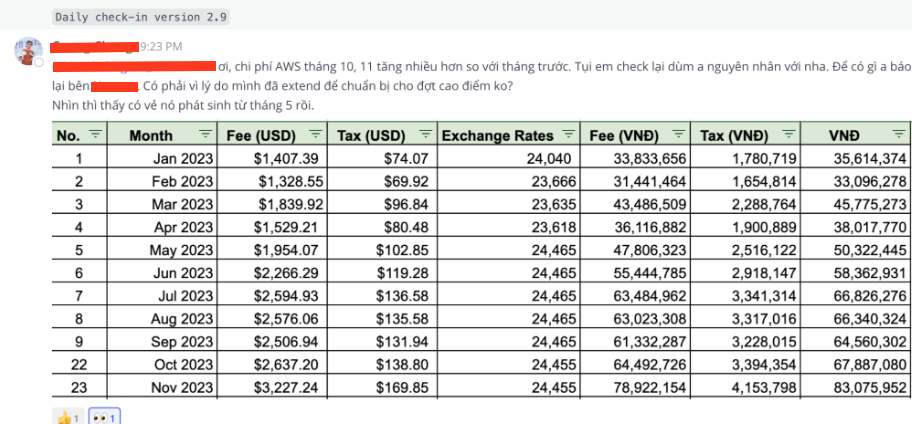Click the Daily check-in version 2.9 text

click(141, 17)
